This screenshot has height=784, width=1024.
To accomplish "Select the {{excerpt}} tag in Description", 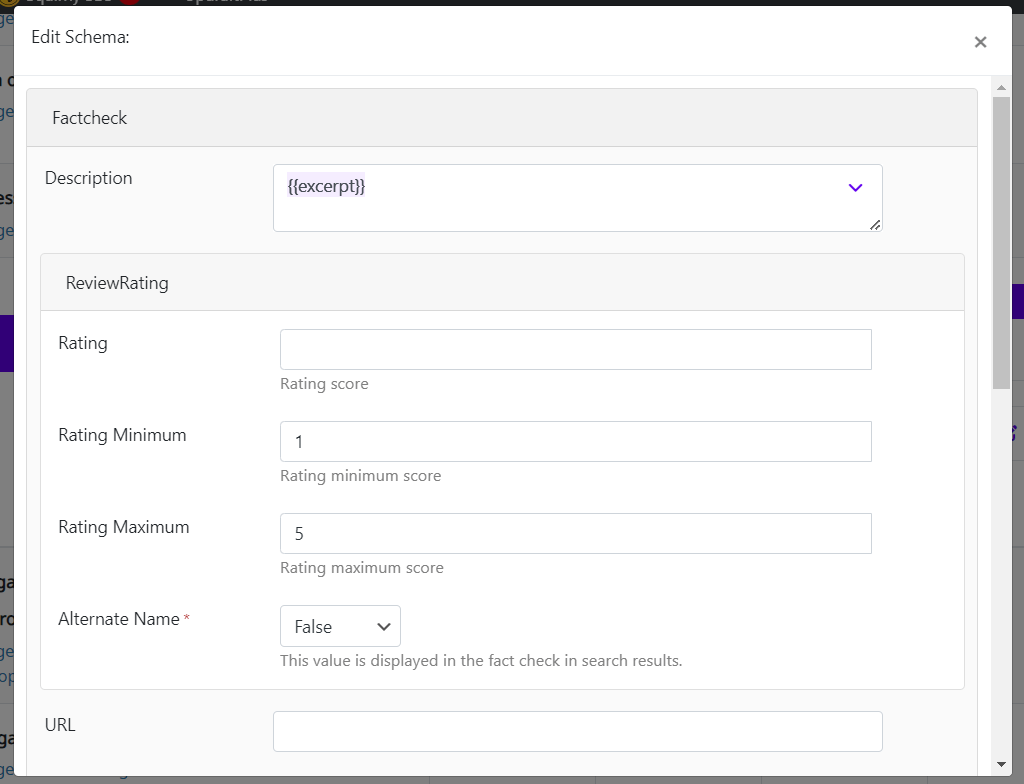I will tap(326, 186).
